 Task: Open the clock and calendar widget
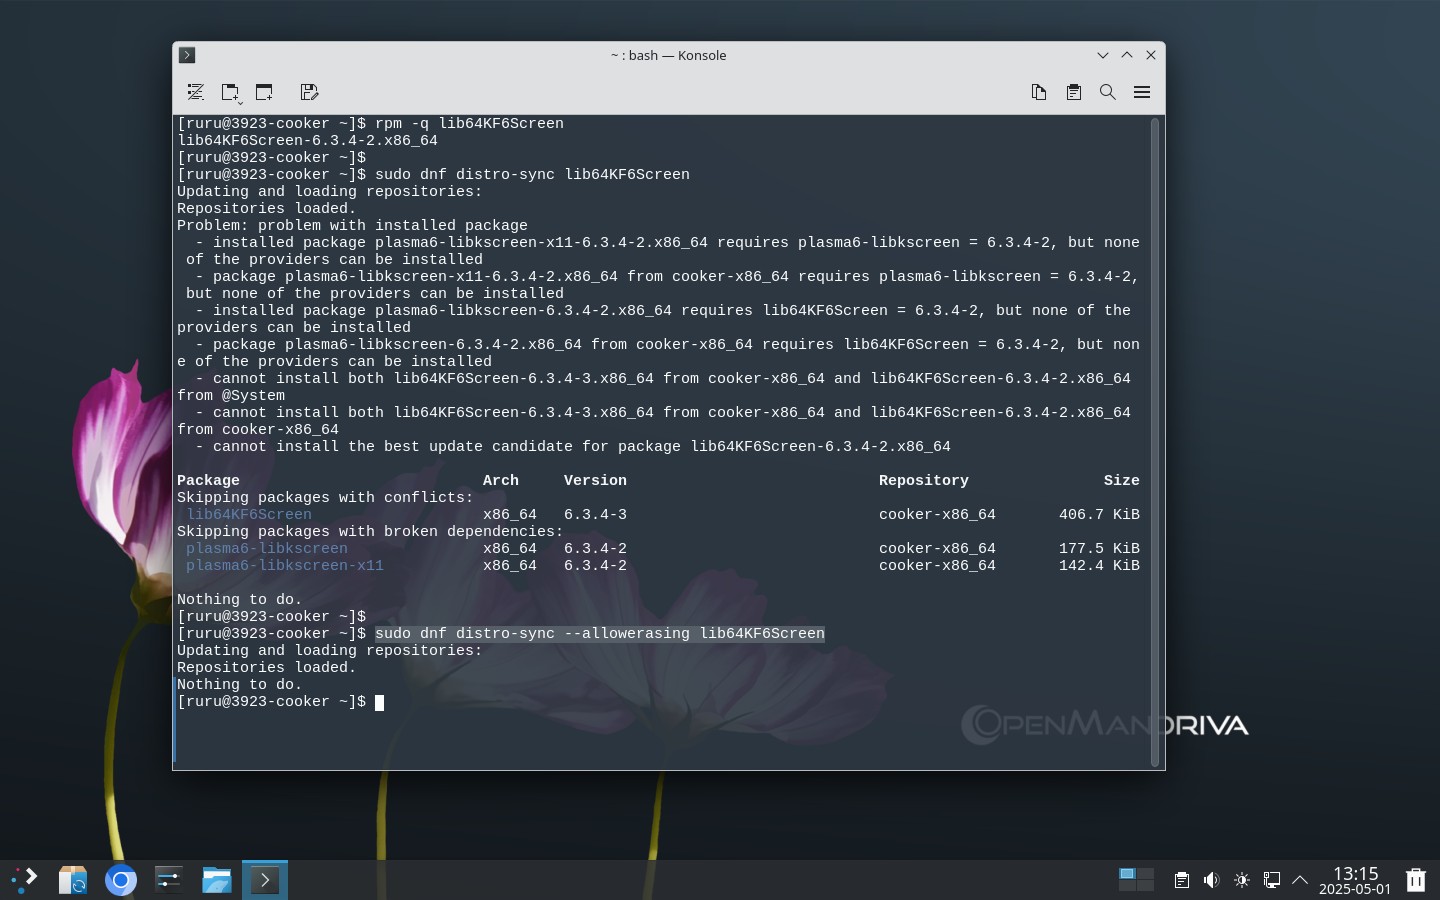pyautogui.click(x=1355, y=880)
